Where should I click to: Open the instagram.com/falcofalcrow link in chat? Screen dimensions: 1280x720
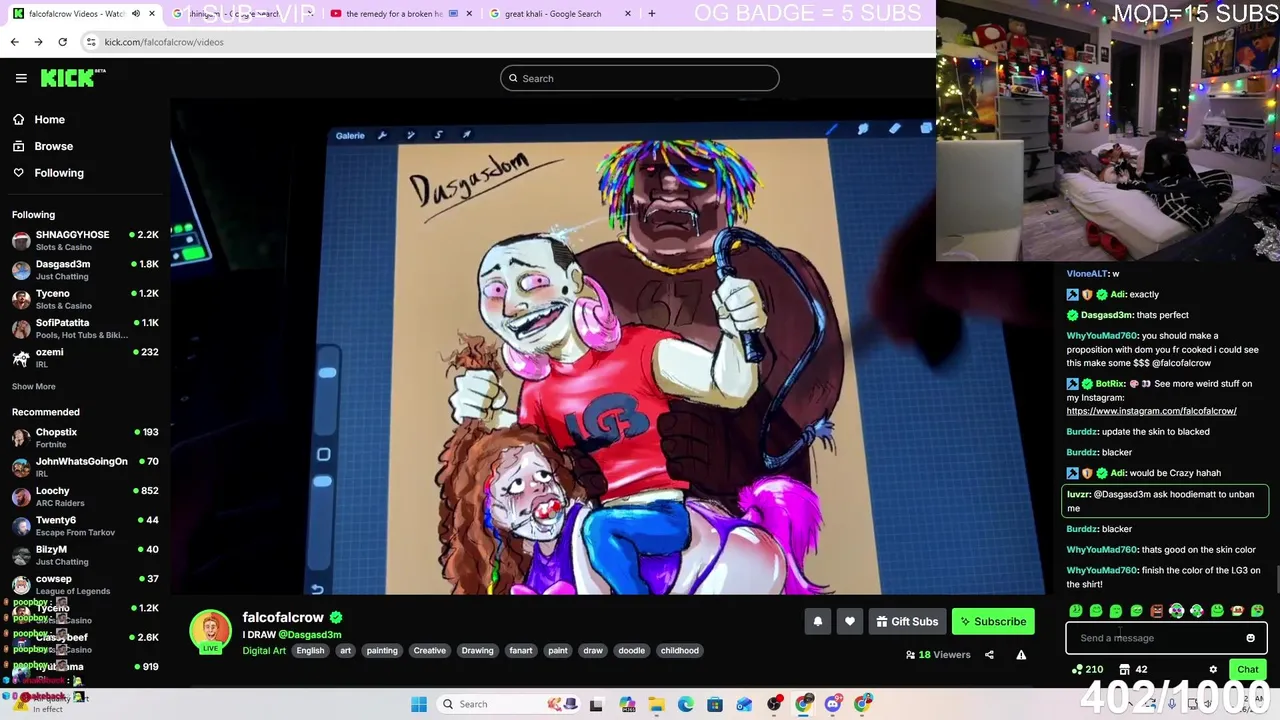click(x=1151, y=411)
